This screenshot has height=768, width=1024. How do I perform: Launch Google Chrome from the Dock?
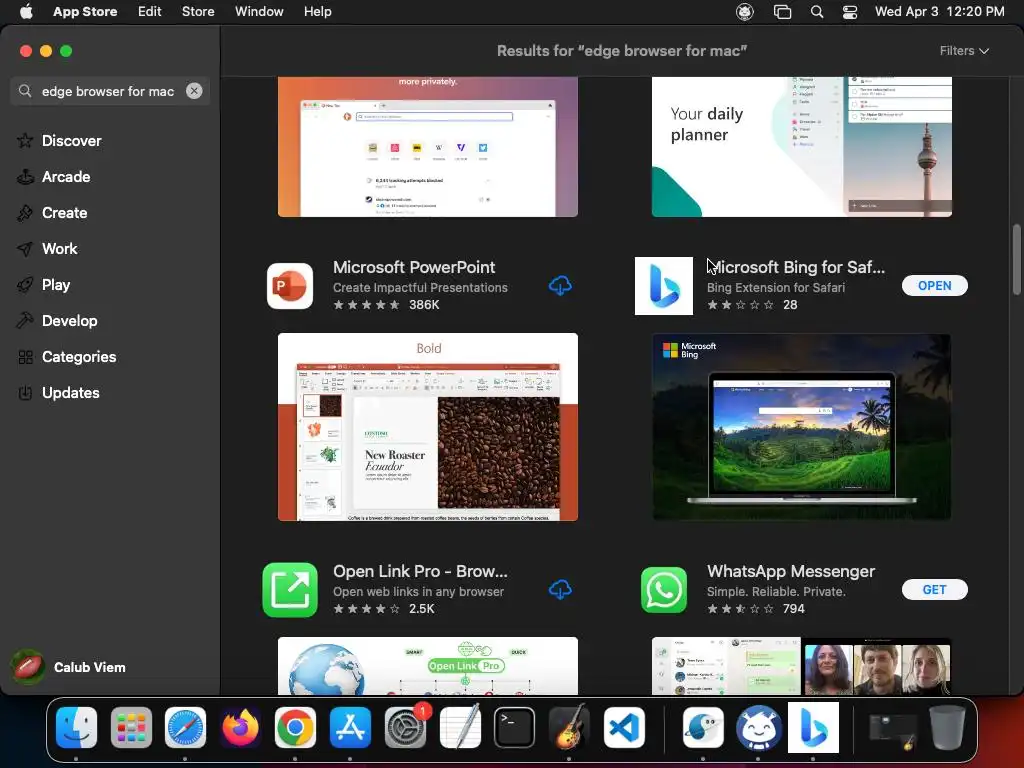tap(295, 728)
